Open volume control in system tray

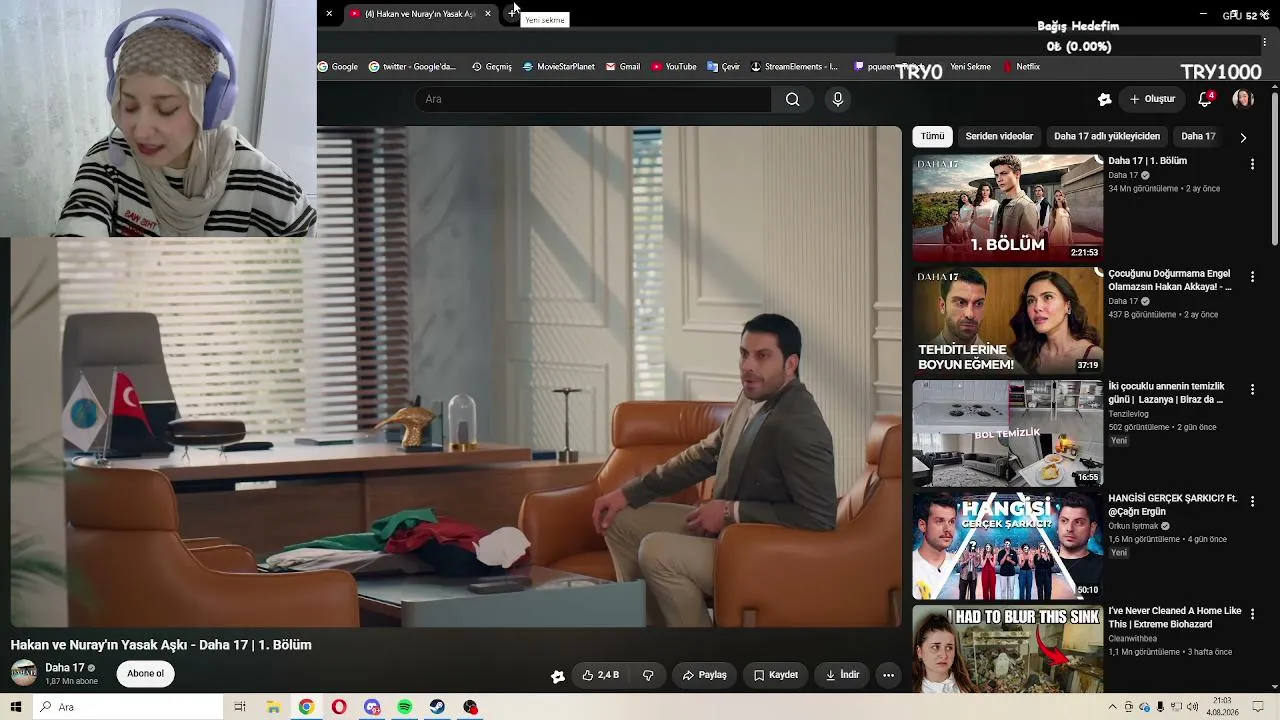1193,707
